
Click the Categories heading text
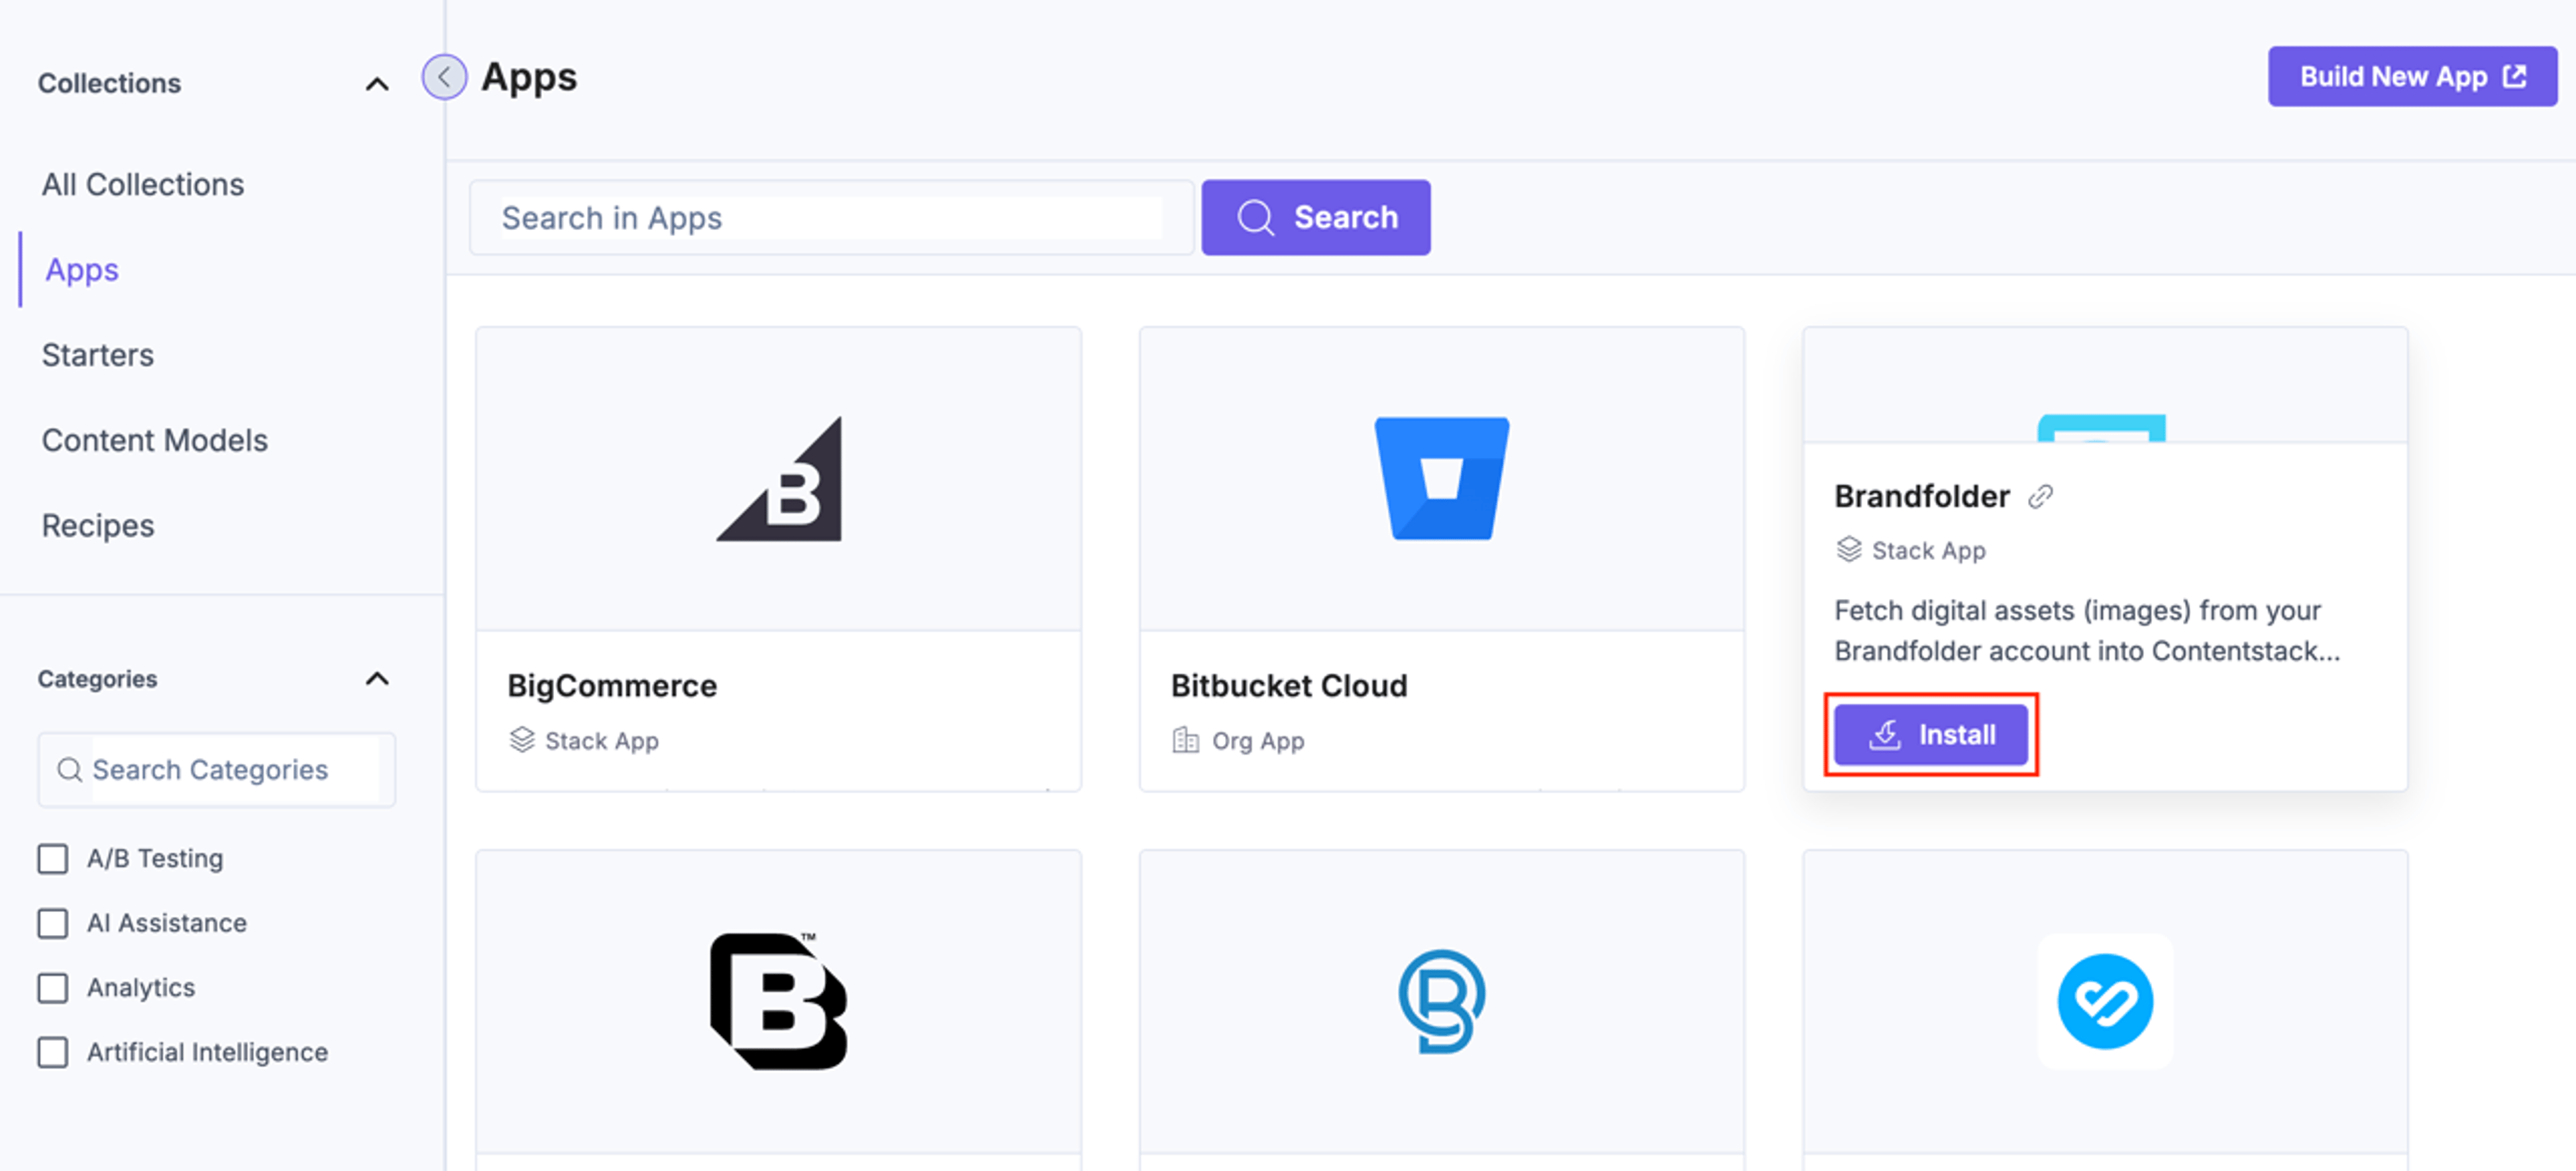coord(97,679)
